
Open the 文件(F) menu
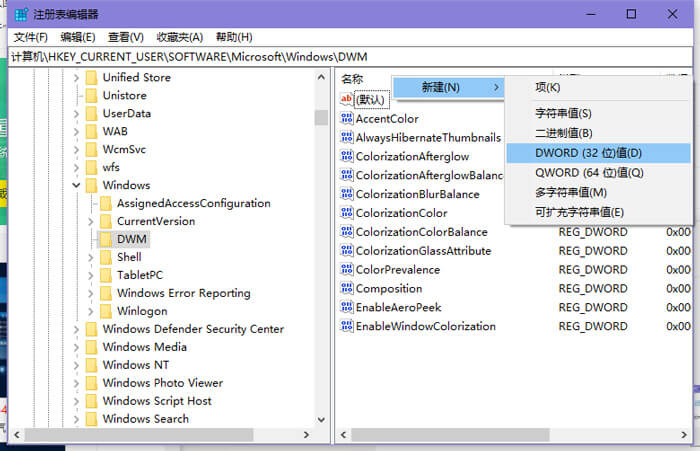[31, 37]
